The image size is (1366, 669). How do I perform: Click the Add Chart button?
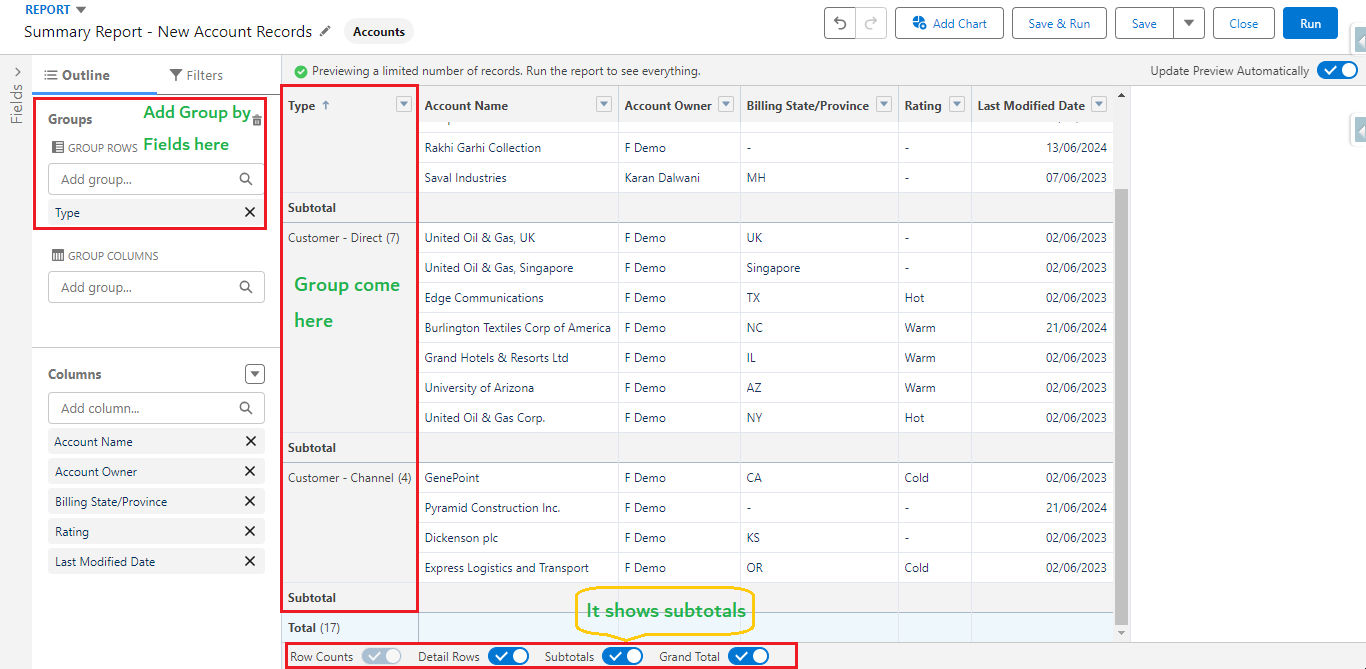(949, 24)
